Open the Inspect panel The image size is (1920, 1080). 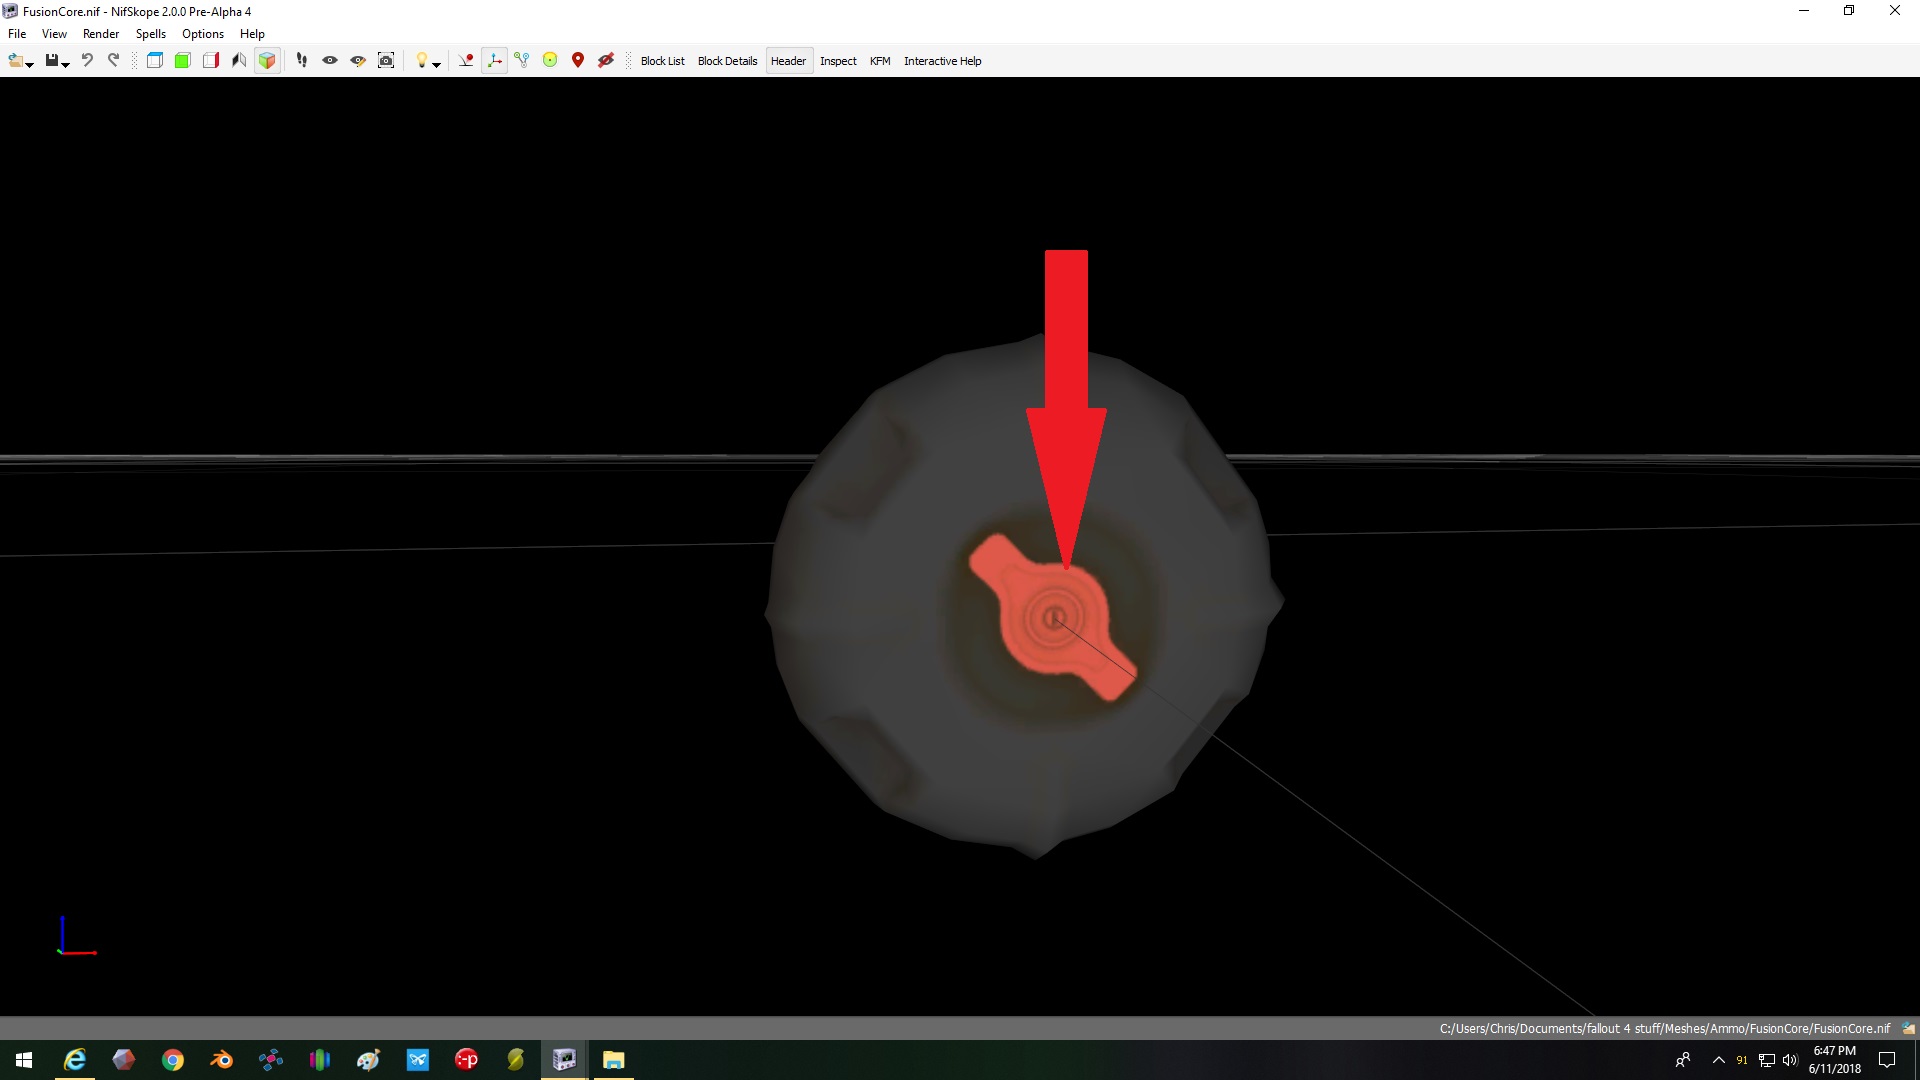838,61
